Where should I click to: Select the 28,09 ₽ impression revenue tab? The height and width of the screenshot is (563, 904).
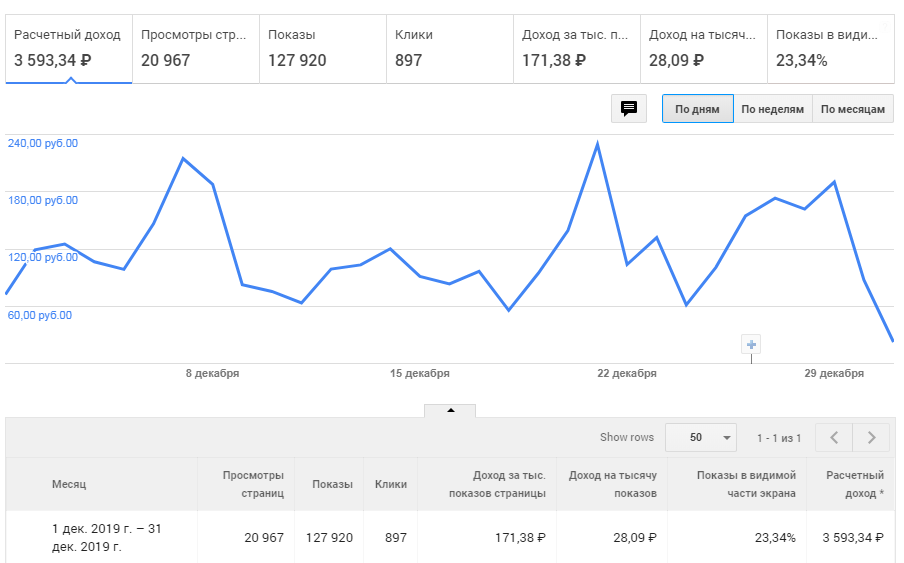[x=703, y=47]
